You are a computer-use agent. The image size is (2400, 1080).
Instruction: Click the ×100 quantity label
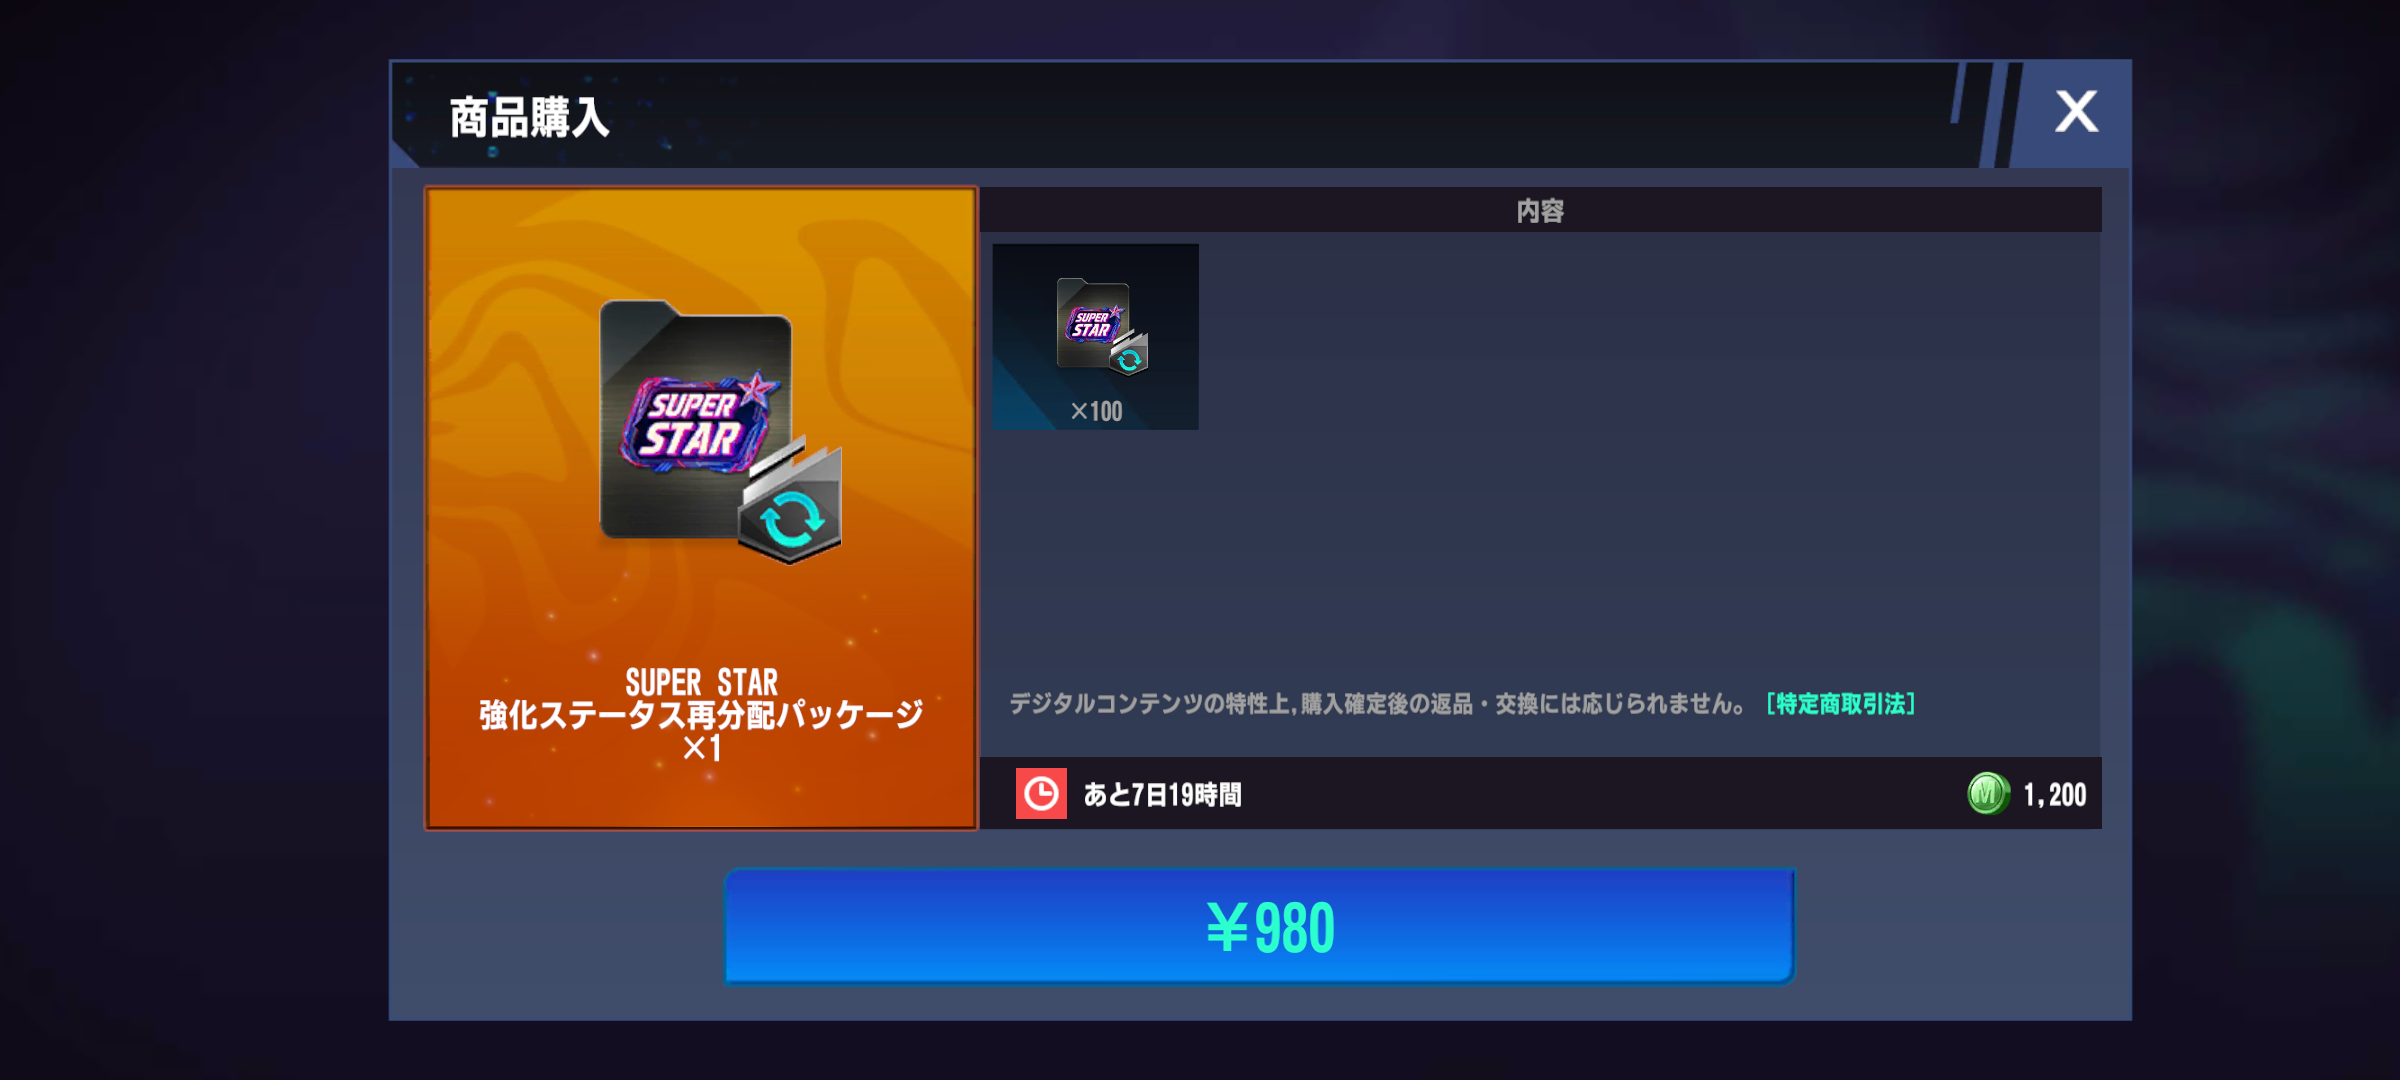coord(1096,411)
